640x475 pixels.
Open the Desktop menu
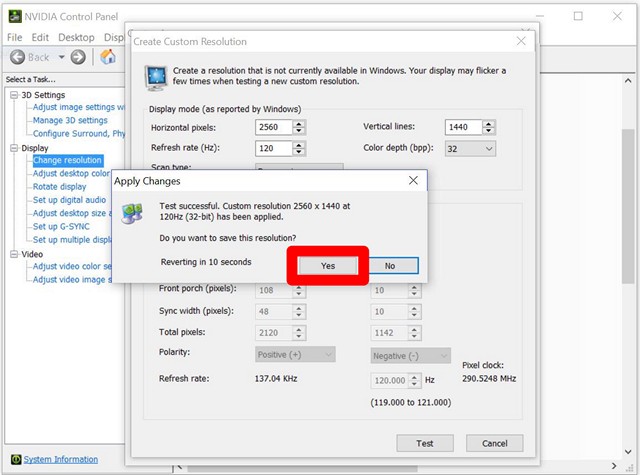(x=76, y=38)
